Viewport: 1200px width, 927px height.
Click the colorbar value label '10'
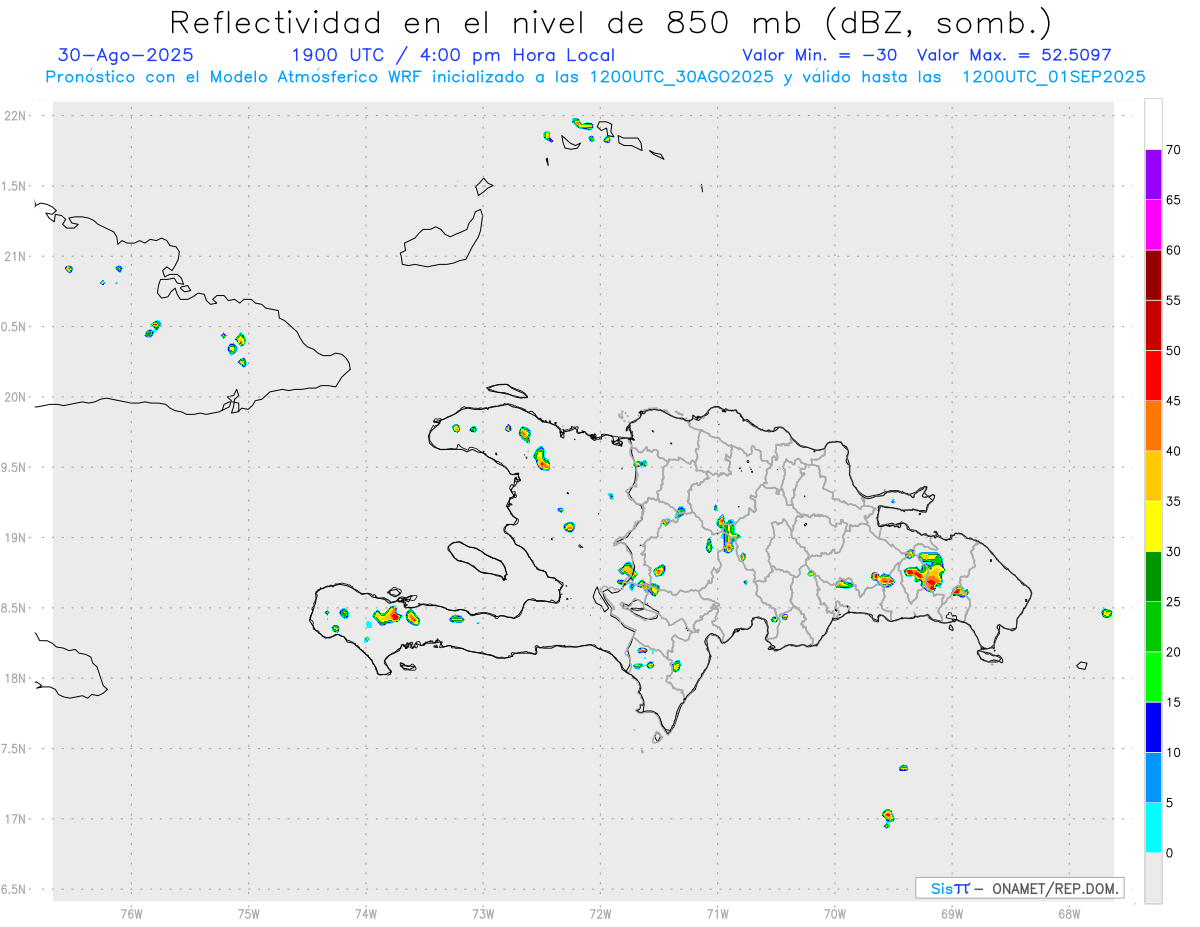tap(1173, 753)
